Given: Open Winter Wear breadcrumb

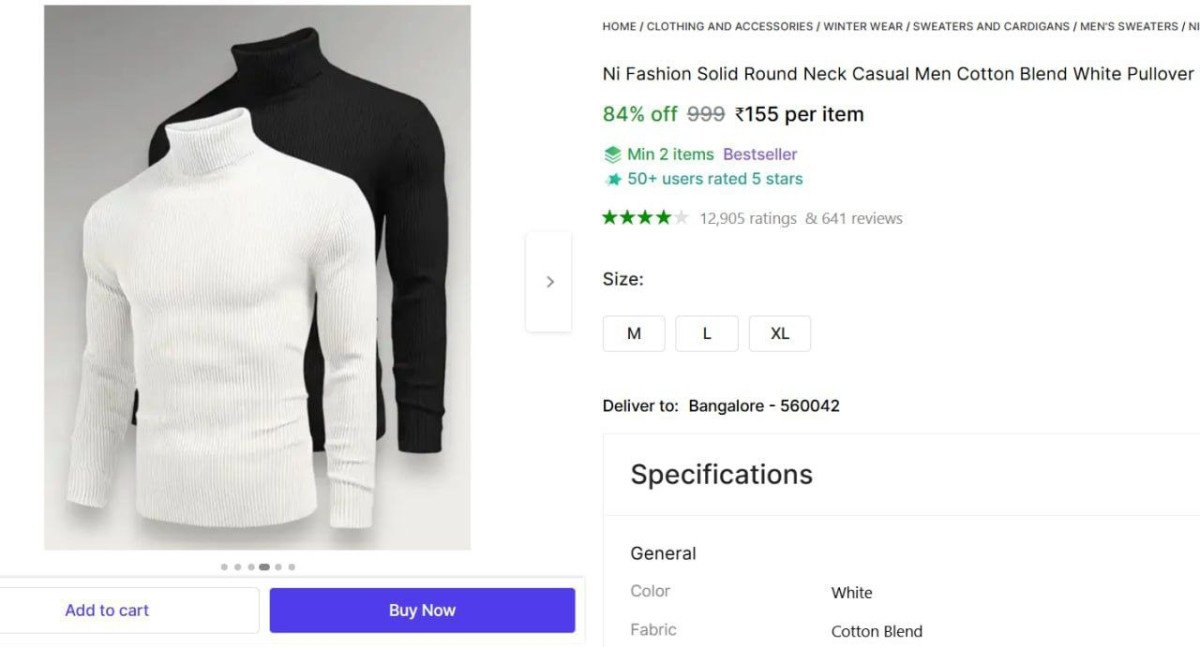Looking at the screenshot, I should tap(861, 27).
